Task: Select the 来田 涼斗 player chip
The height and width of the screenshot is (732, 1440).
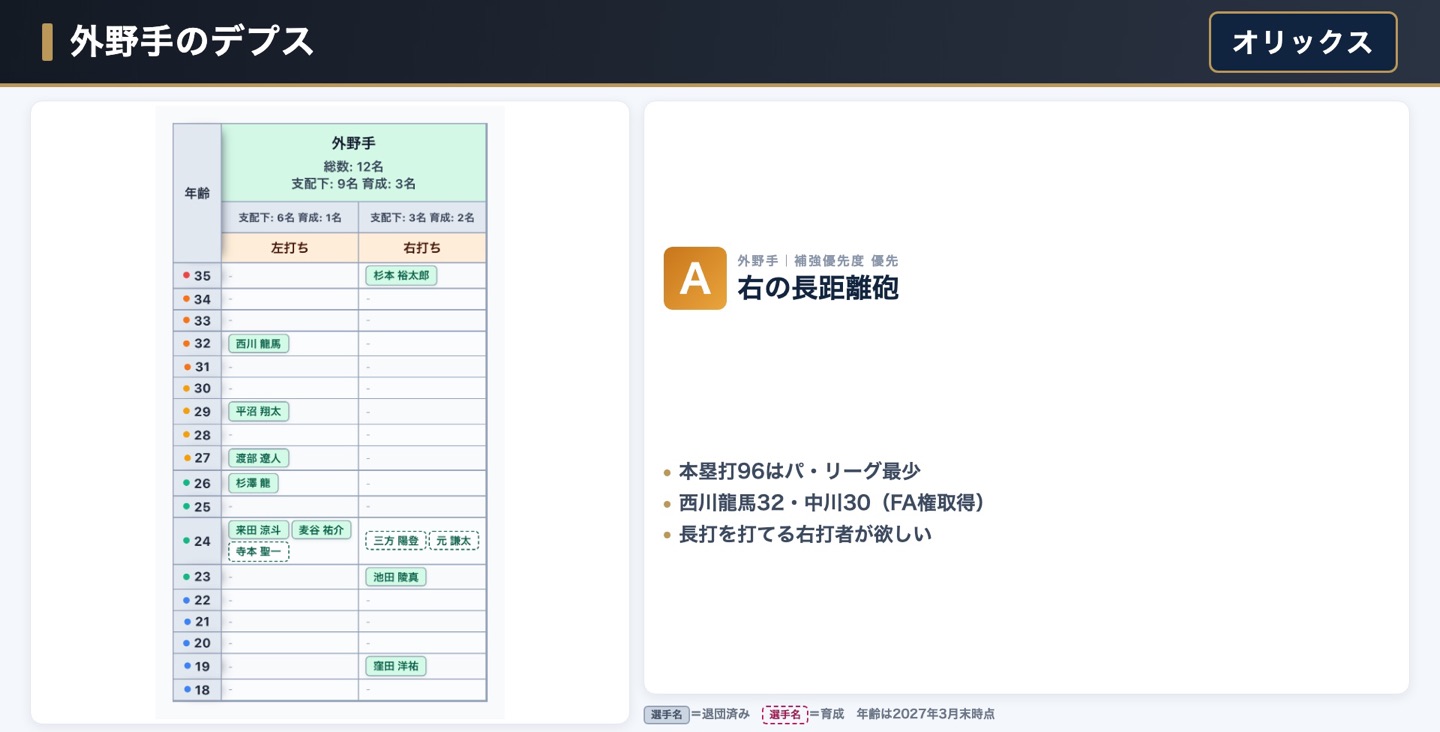Action: pos(258,530)
